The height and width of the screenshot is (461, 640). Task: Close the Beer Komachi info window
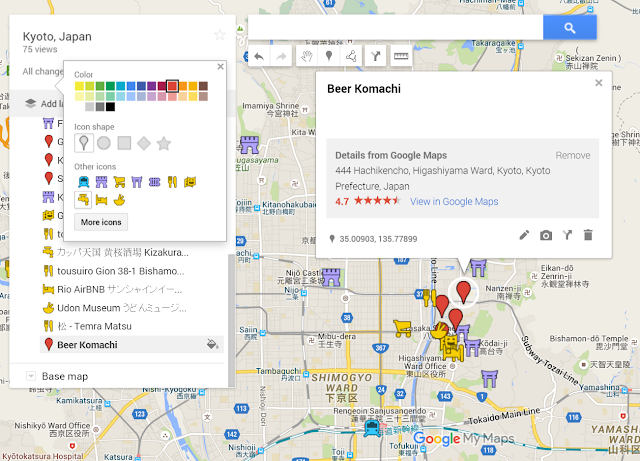click(598, 83)
